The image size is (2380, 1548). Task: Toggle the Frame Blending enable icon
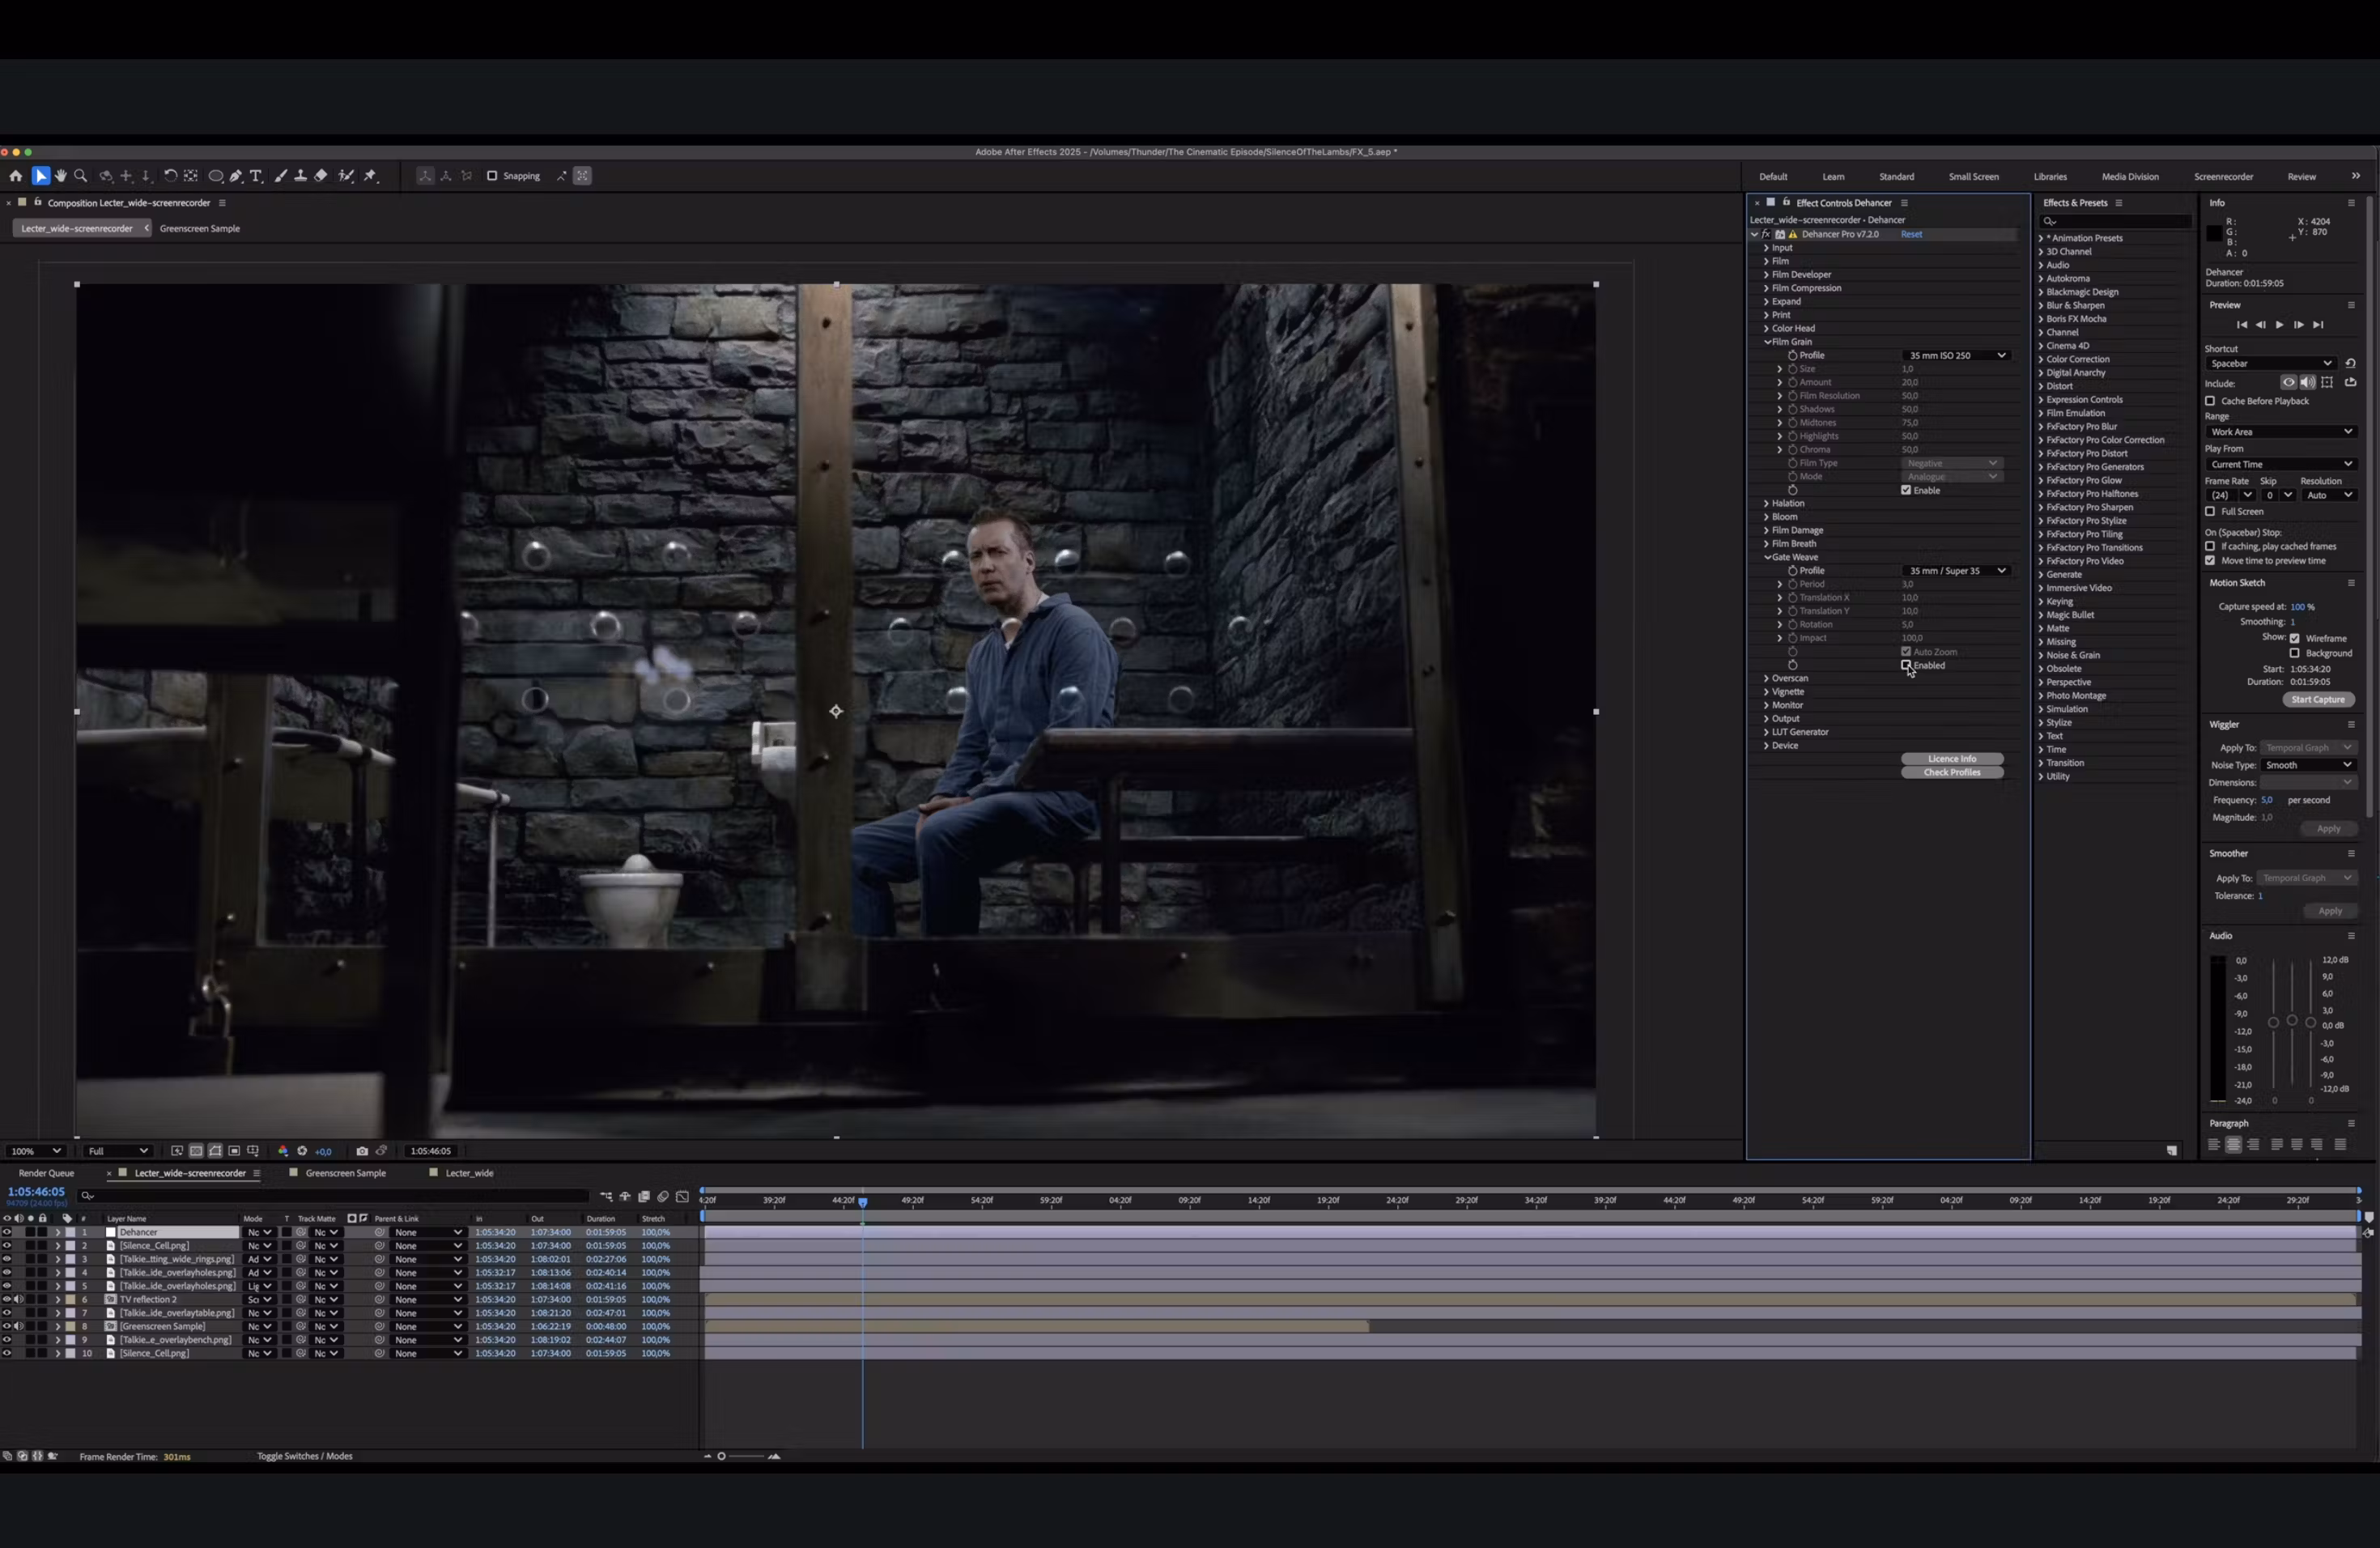tap(644, 1196)
